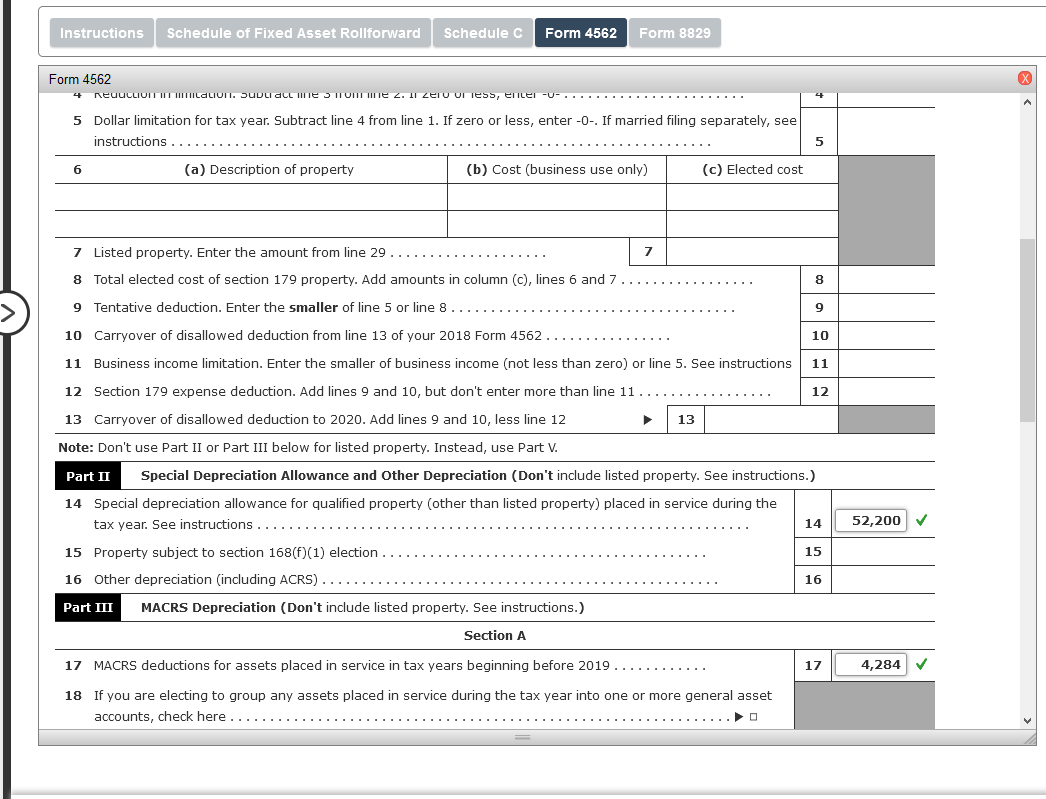Click the resize handle below the form window
1046x799 pixels.
pyautogui.click(x=521, y=737)
